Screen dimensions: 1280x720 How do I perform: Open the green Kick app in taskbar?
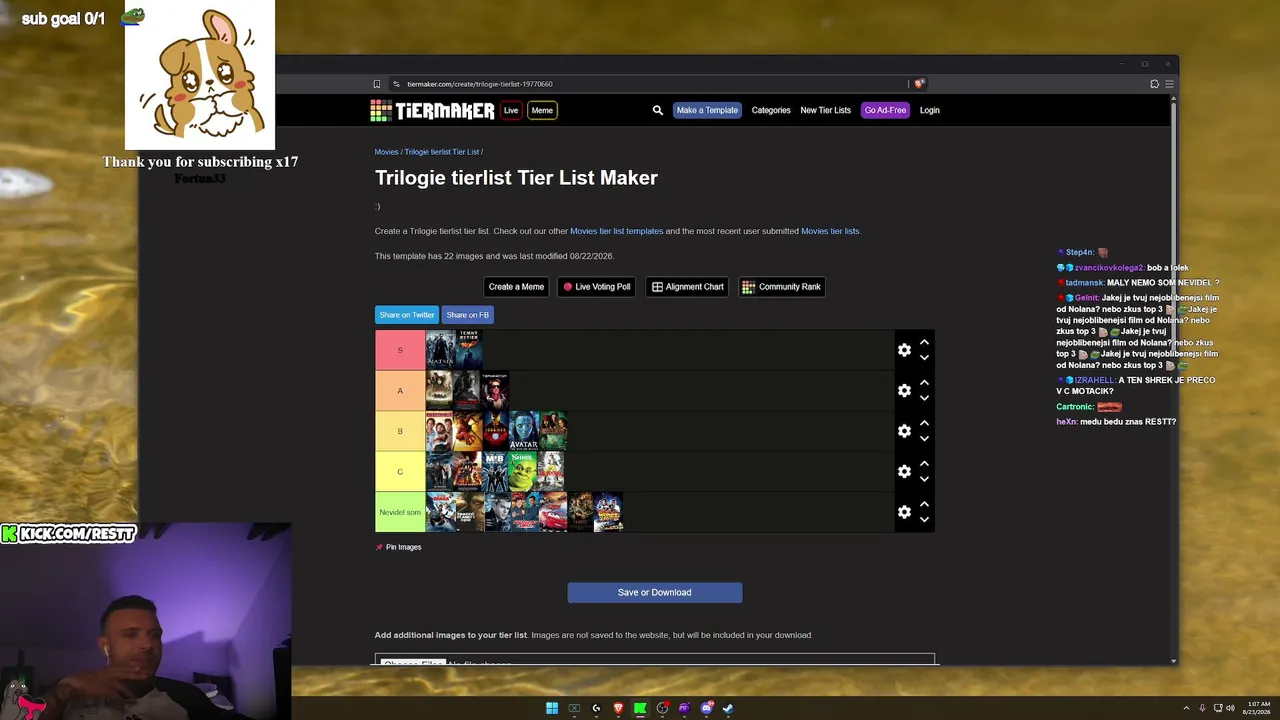click(x=640, y=708)
